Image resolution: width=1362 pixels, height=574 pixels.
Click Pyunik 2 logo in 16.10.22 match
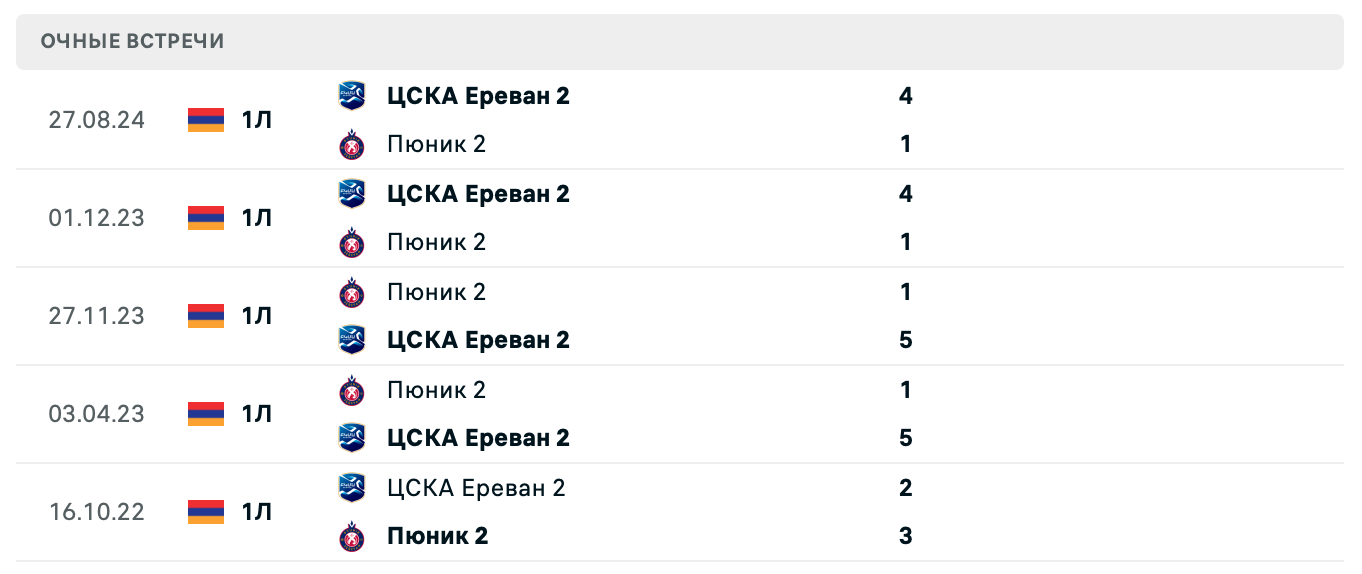352,536
